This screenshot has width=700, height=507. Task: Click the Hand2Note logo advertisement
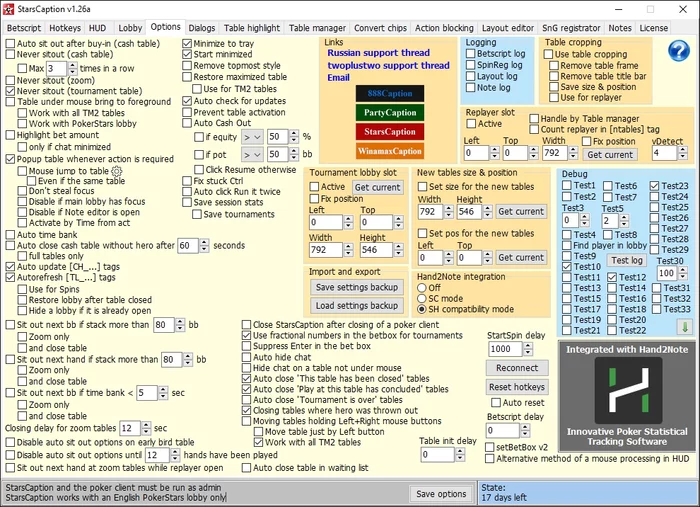(627, 396)
